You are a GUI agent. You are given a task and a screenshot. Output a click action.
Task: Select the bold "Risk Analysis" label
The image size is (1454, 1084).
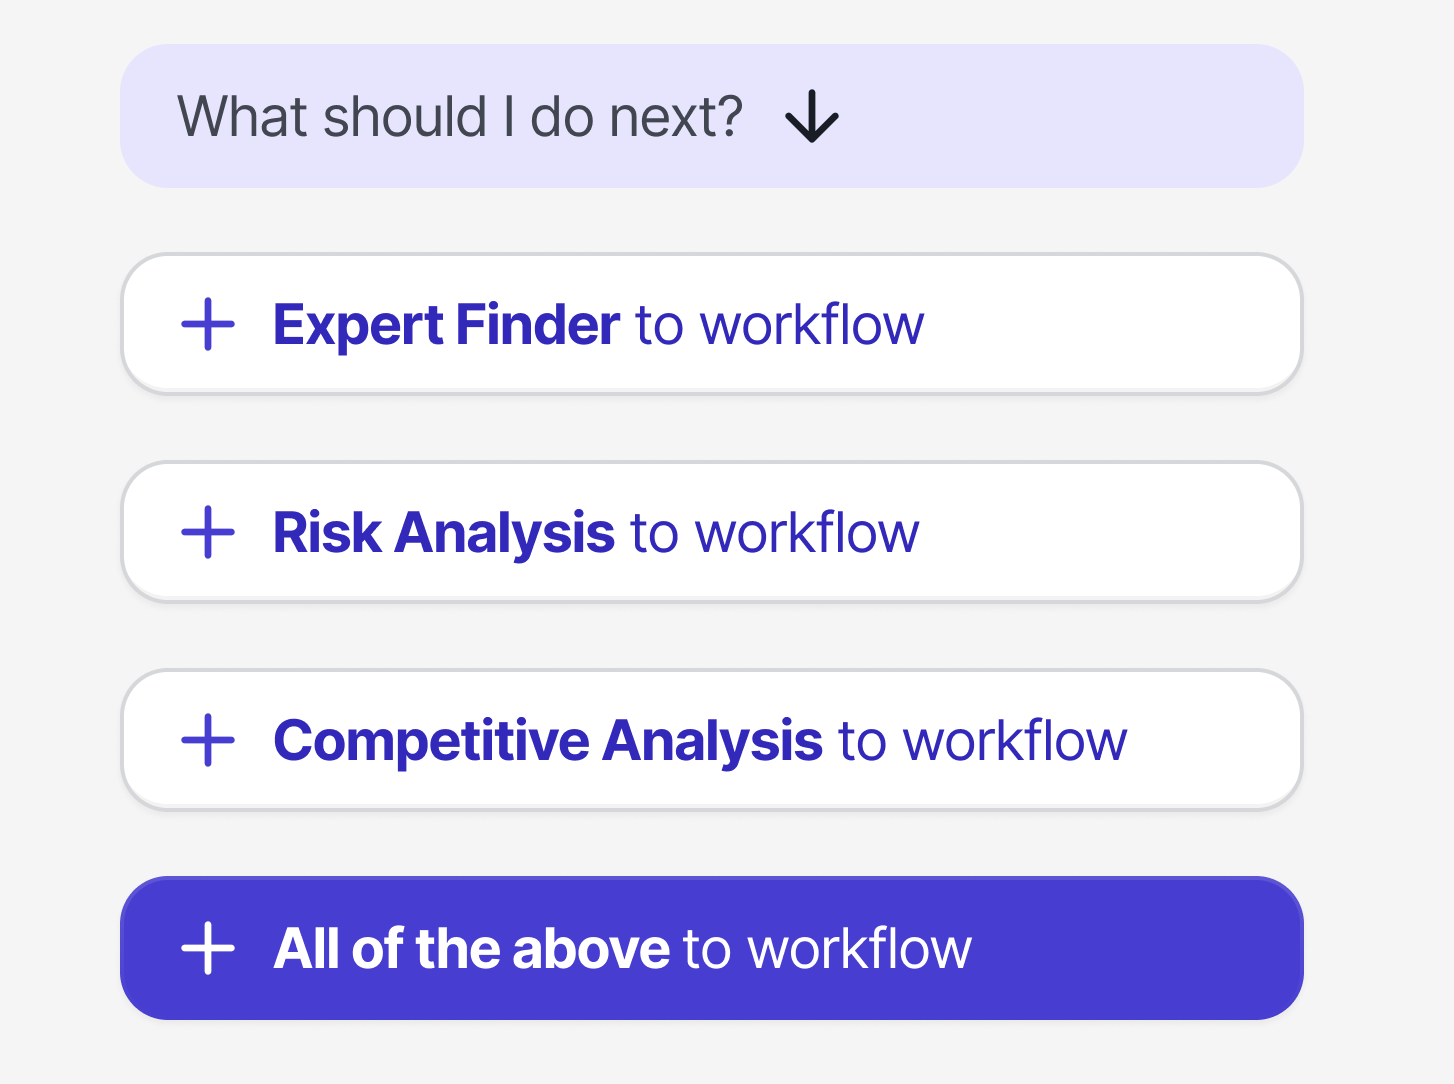coord(443,532)
